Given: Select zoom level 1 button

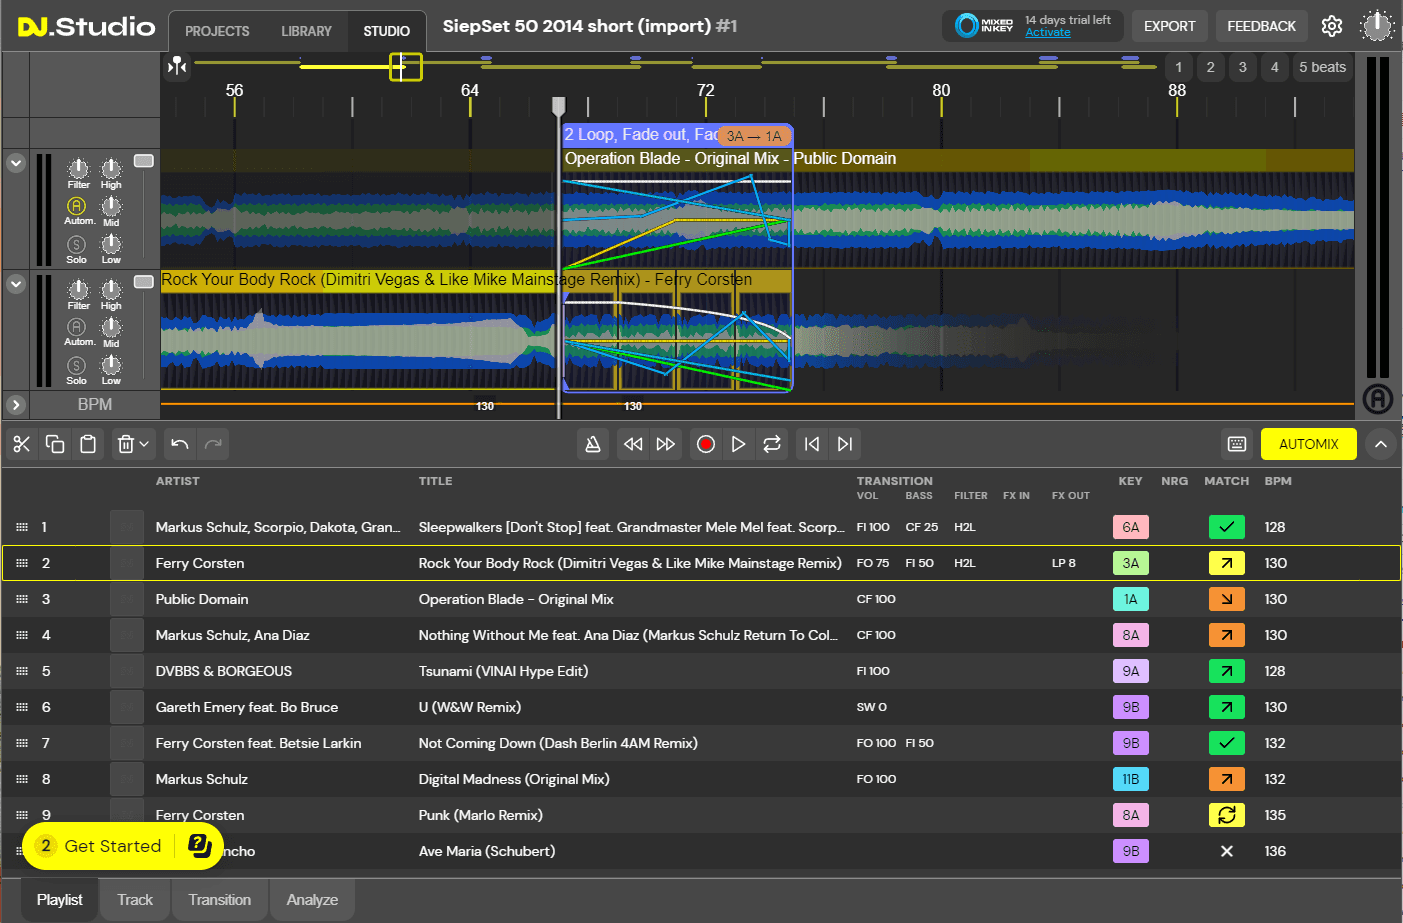Looking at the screenshot, I should [1179, 67].
